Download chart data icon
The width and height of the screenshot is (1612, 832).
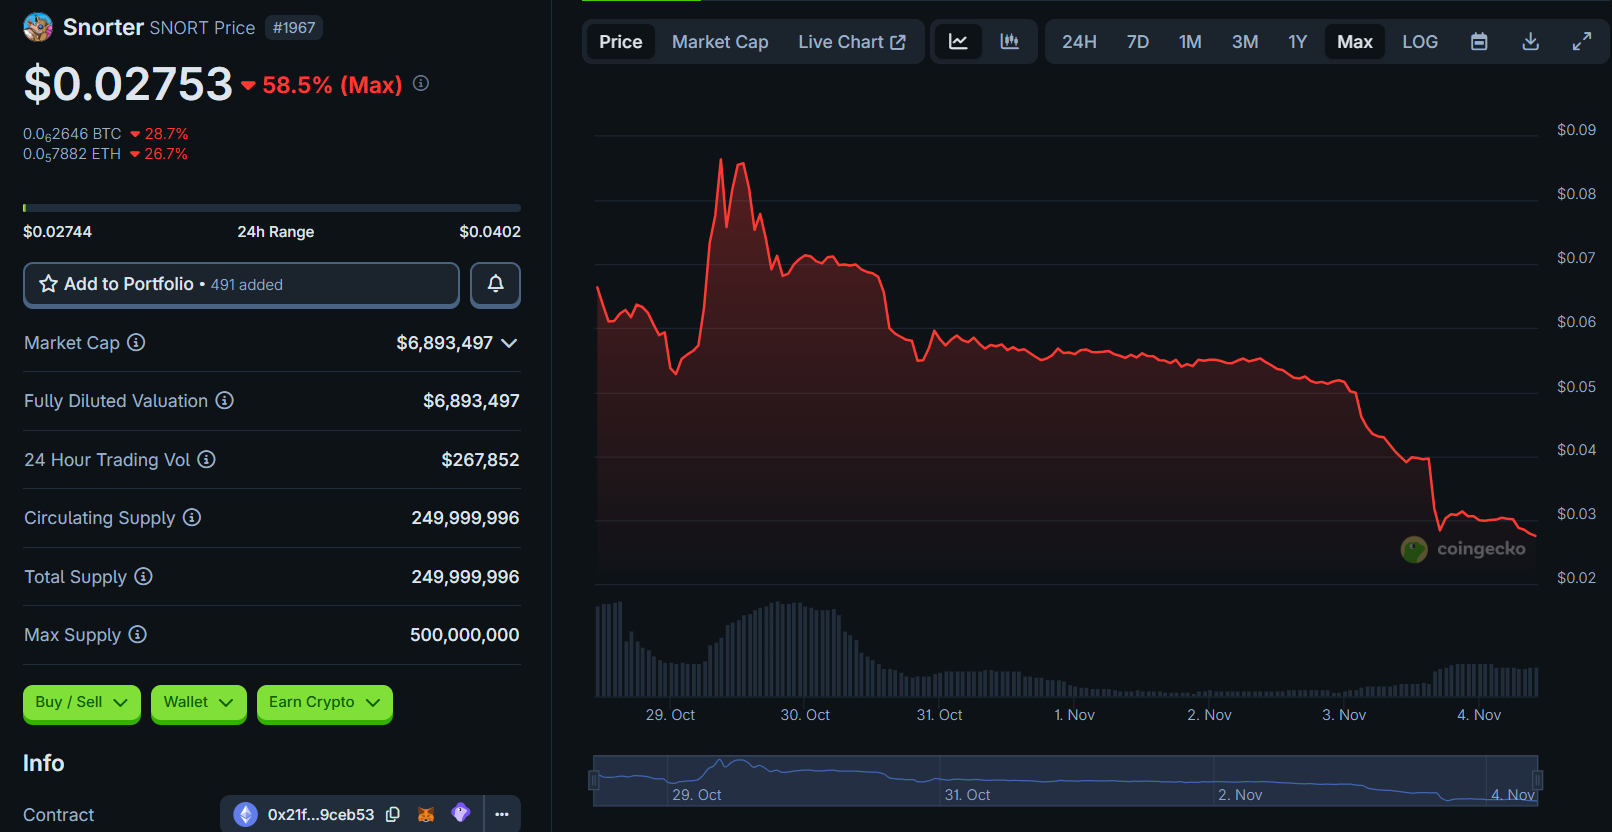(1530, 42)
